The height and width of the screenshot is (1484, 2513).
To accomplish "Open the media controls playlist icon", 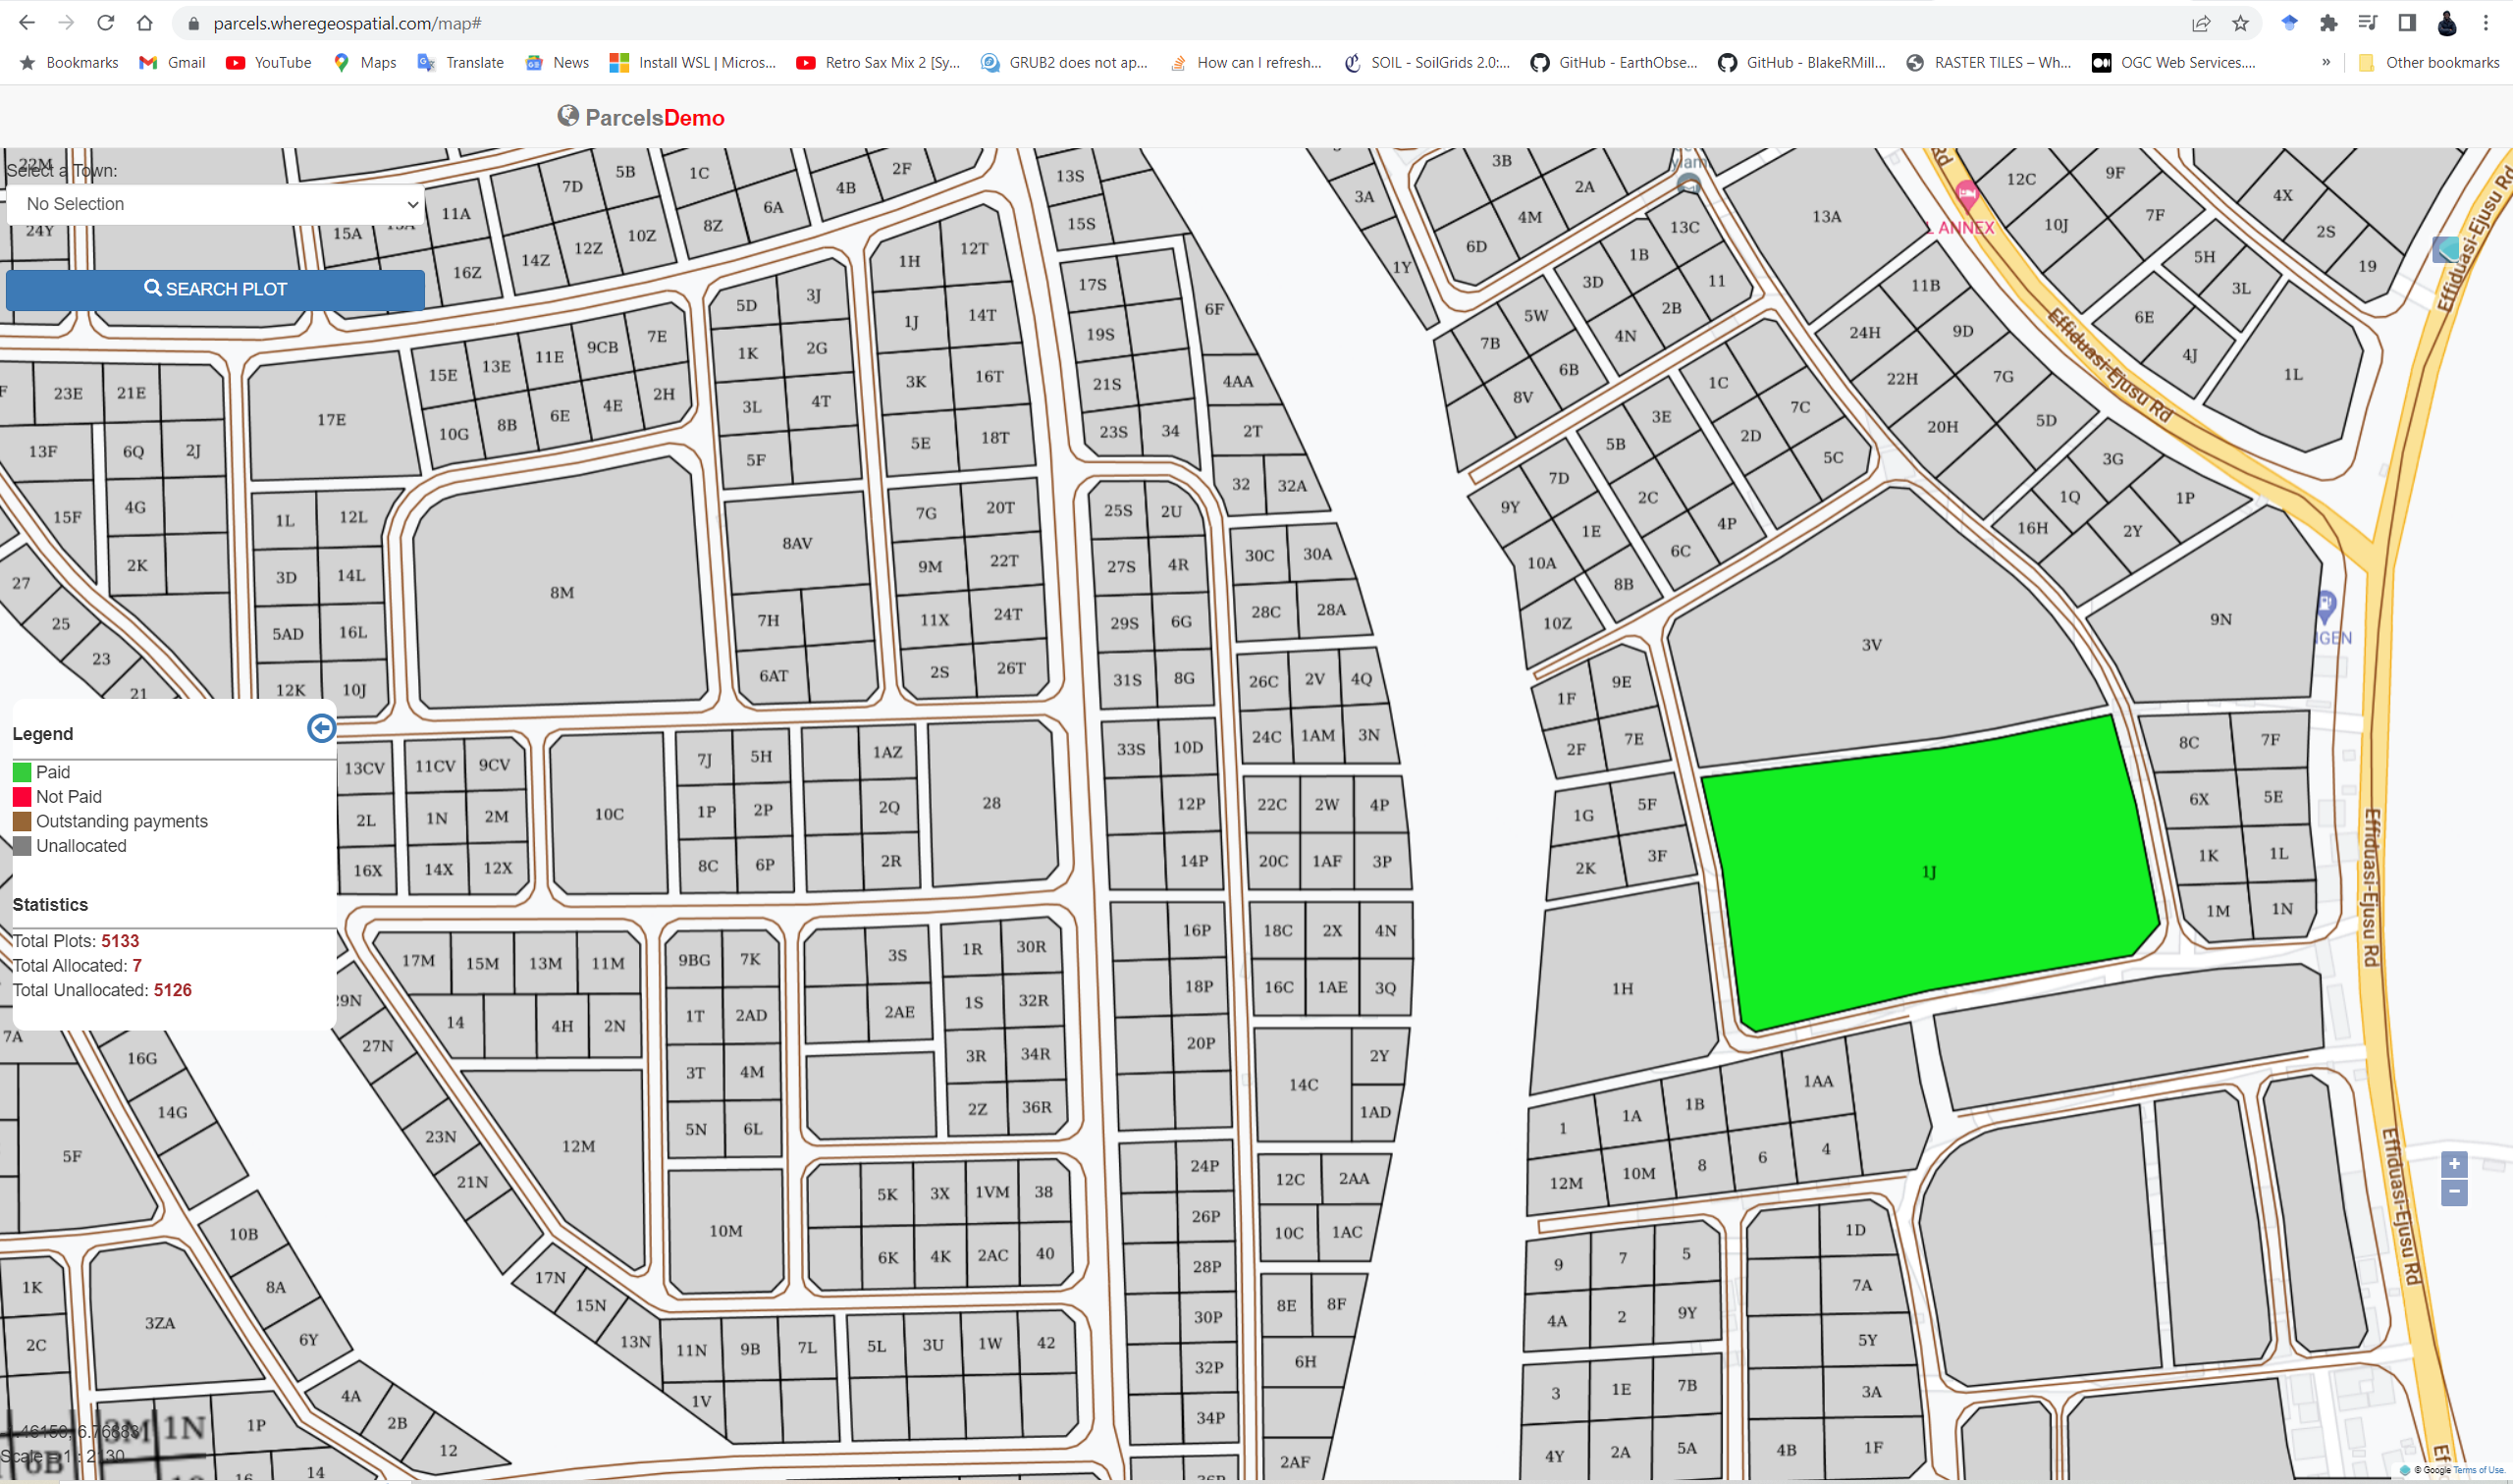I will (2367, 23).
